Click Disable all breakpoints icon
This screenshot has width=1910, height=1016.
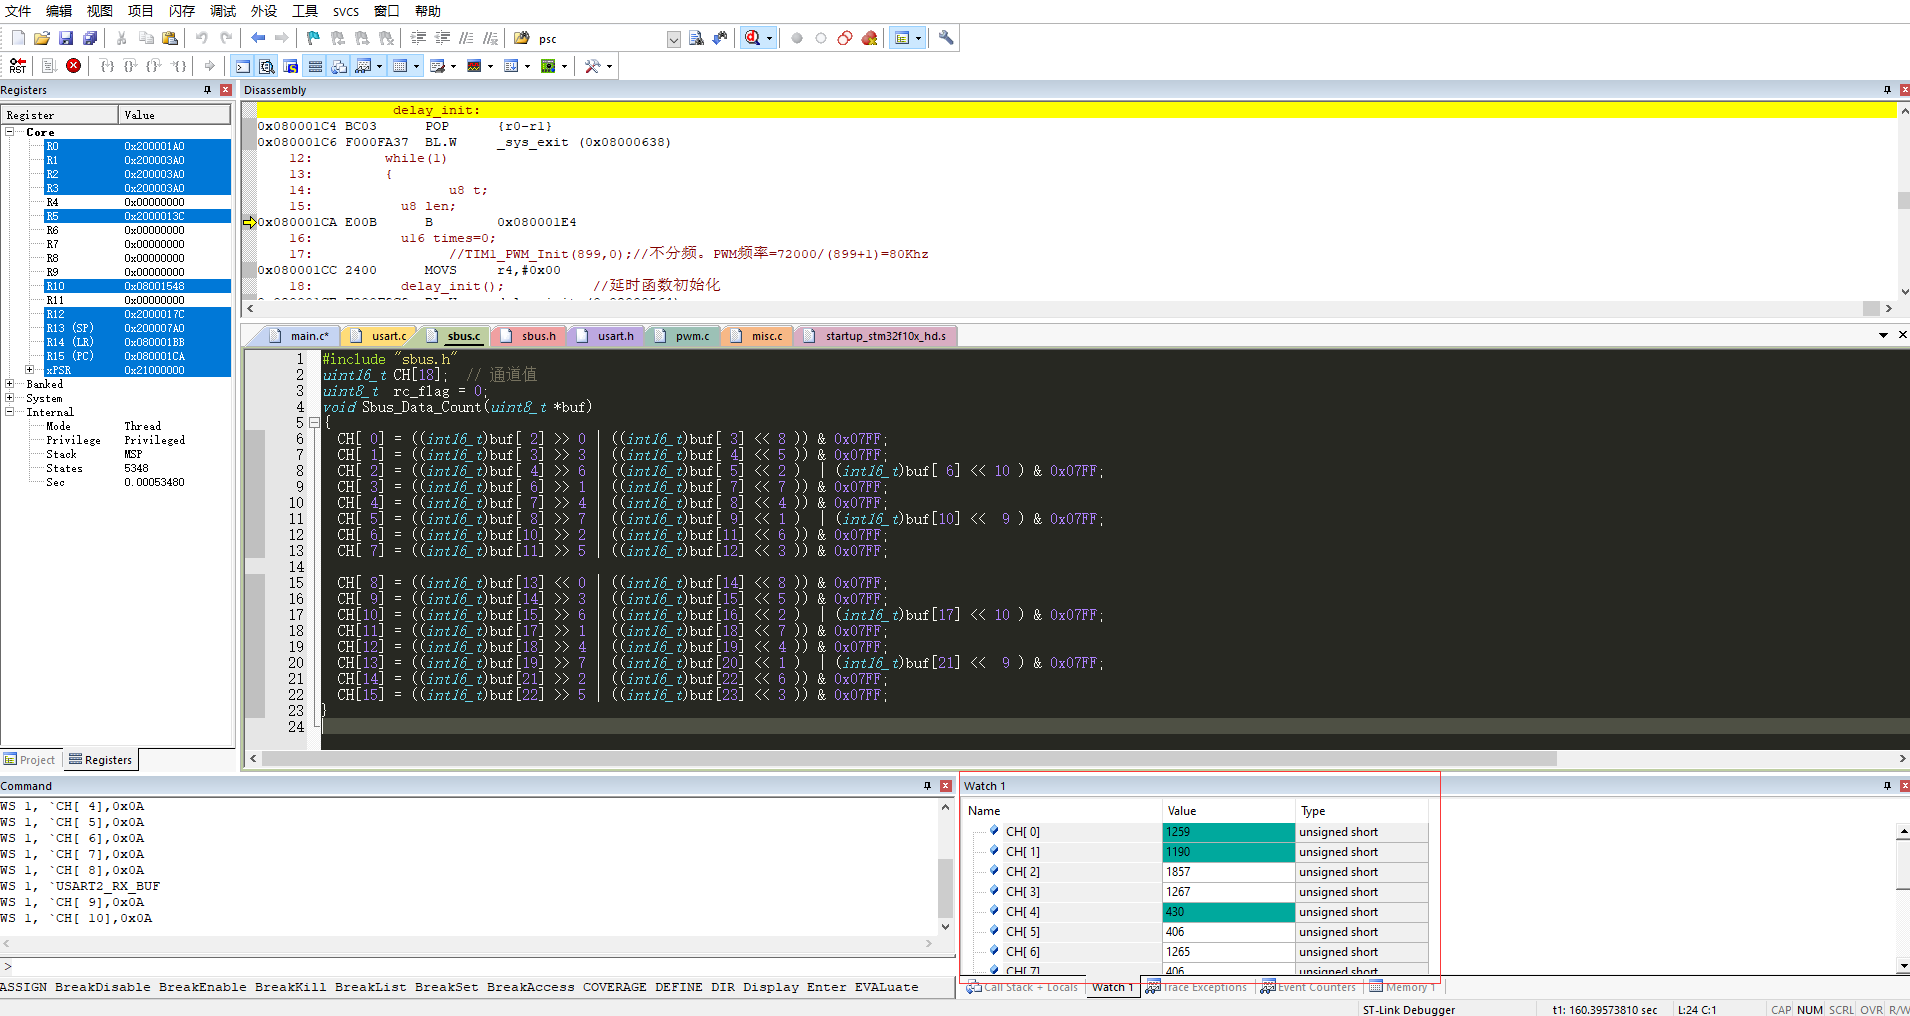click(845, 38)
